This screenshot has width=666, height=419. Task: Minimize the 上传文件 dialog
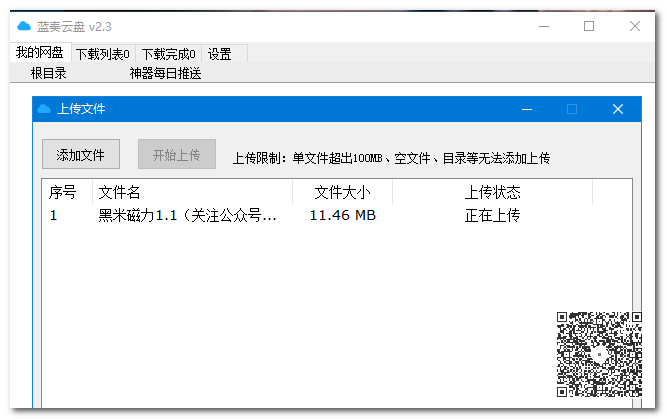coord(527,110)
